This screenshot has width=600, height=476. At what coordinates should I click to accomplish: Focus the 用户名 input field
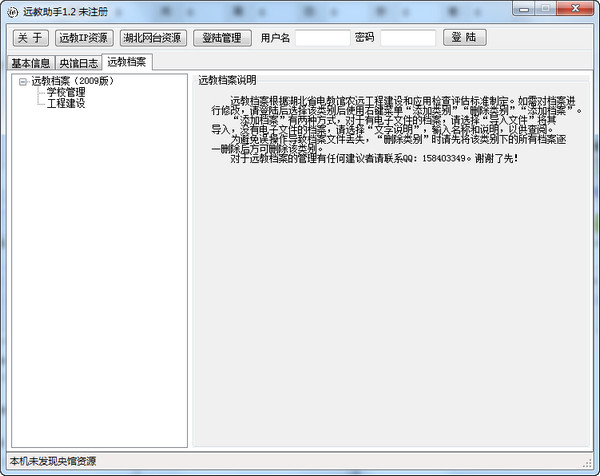[x=323, y=38]
